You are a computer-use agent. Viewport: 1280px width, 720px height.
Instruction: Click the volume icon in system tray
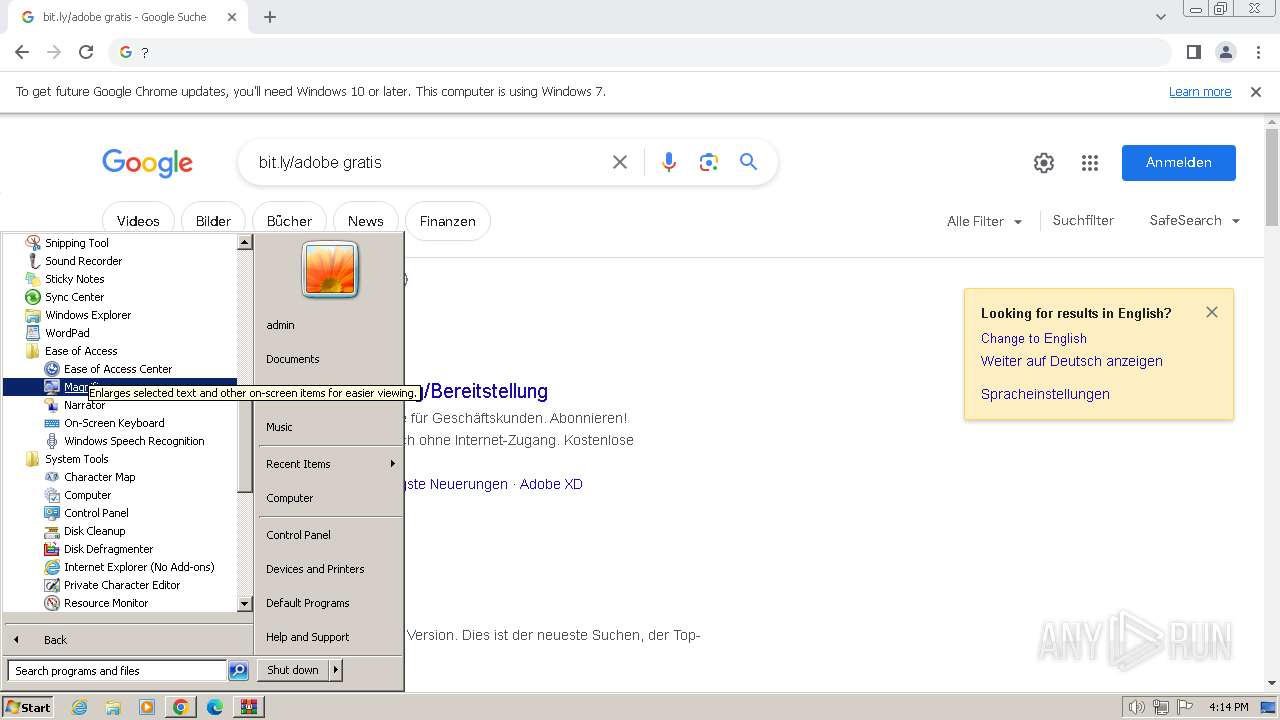point(1137,707)
